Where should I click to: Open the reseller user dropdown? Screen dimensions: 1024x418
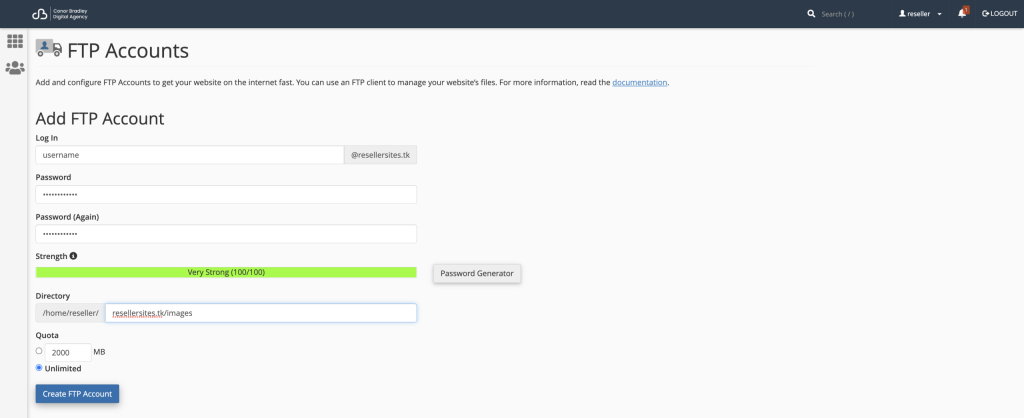coord(920,14)
